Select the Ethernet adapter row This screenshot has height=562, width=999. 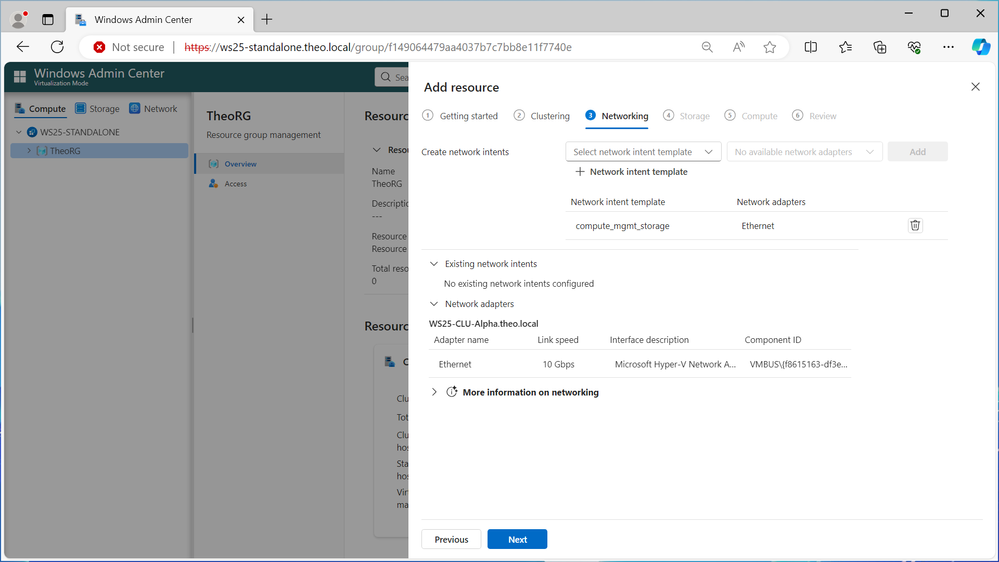click(640, 364)
